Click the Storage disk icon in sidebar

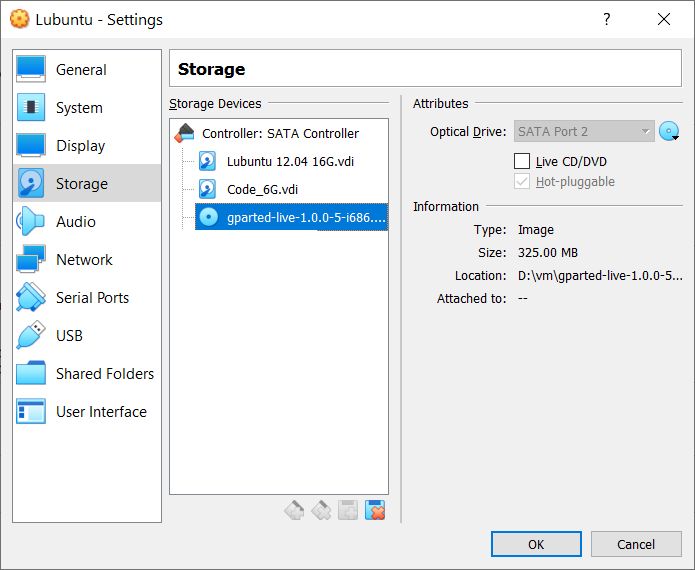click(31, 183)
